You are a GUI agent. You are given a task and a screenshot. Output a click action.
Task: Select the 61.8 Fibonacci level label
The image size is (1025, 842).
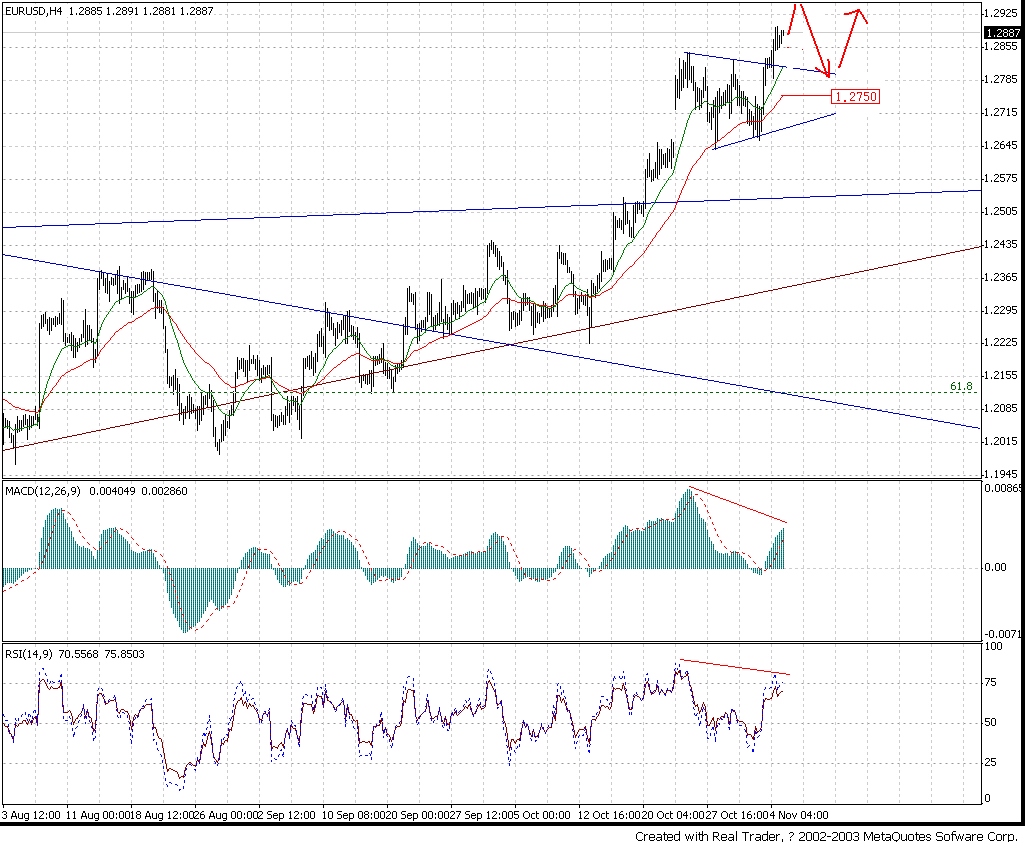coord(961,387)
